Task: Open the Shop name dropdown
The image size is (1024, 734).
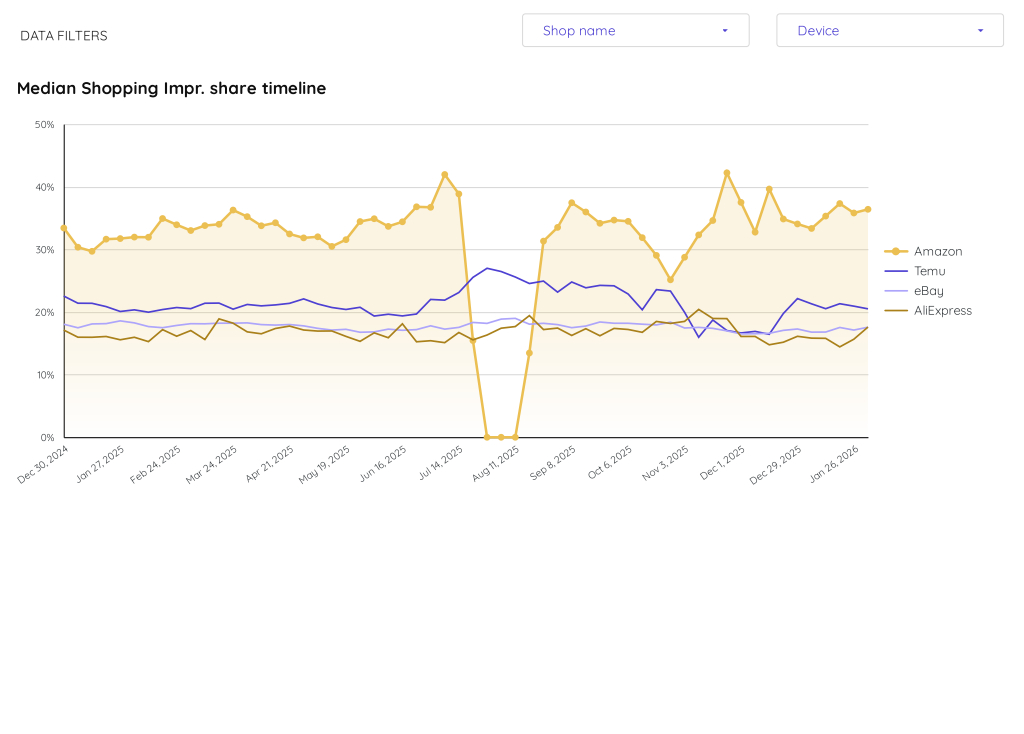Action: (635, 30)
